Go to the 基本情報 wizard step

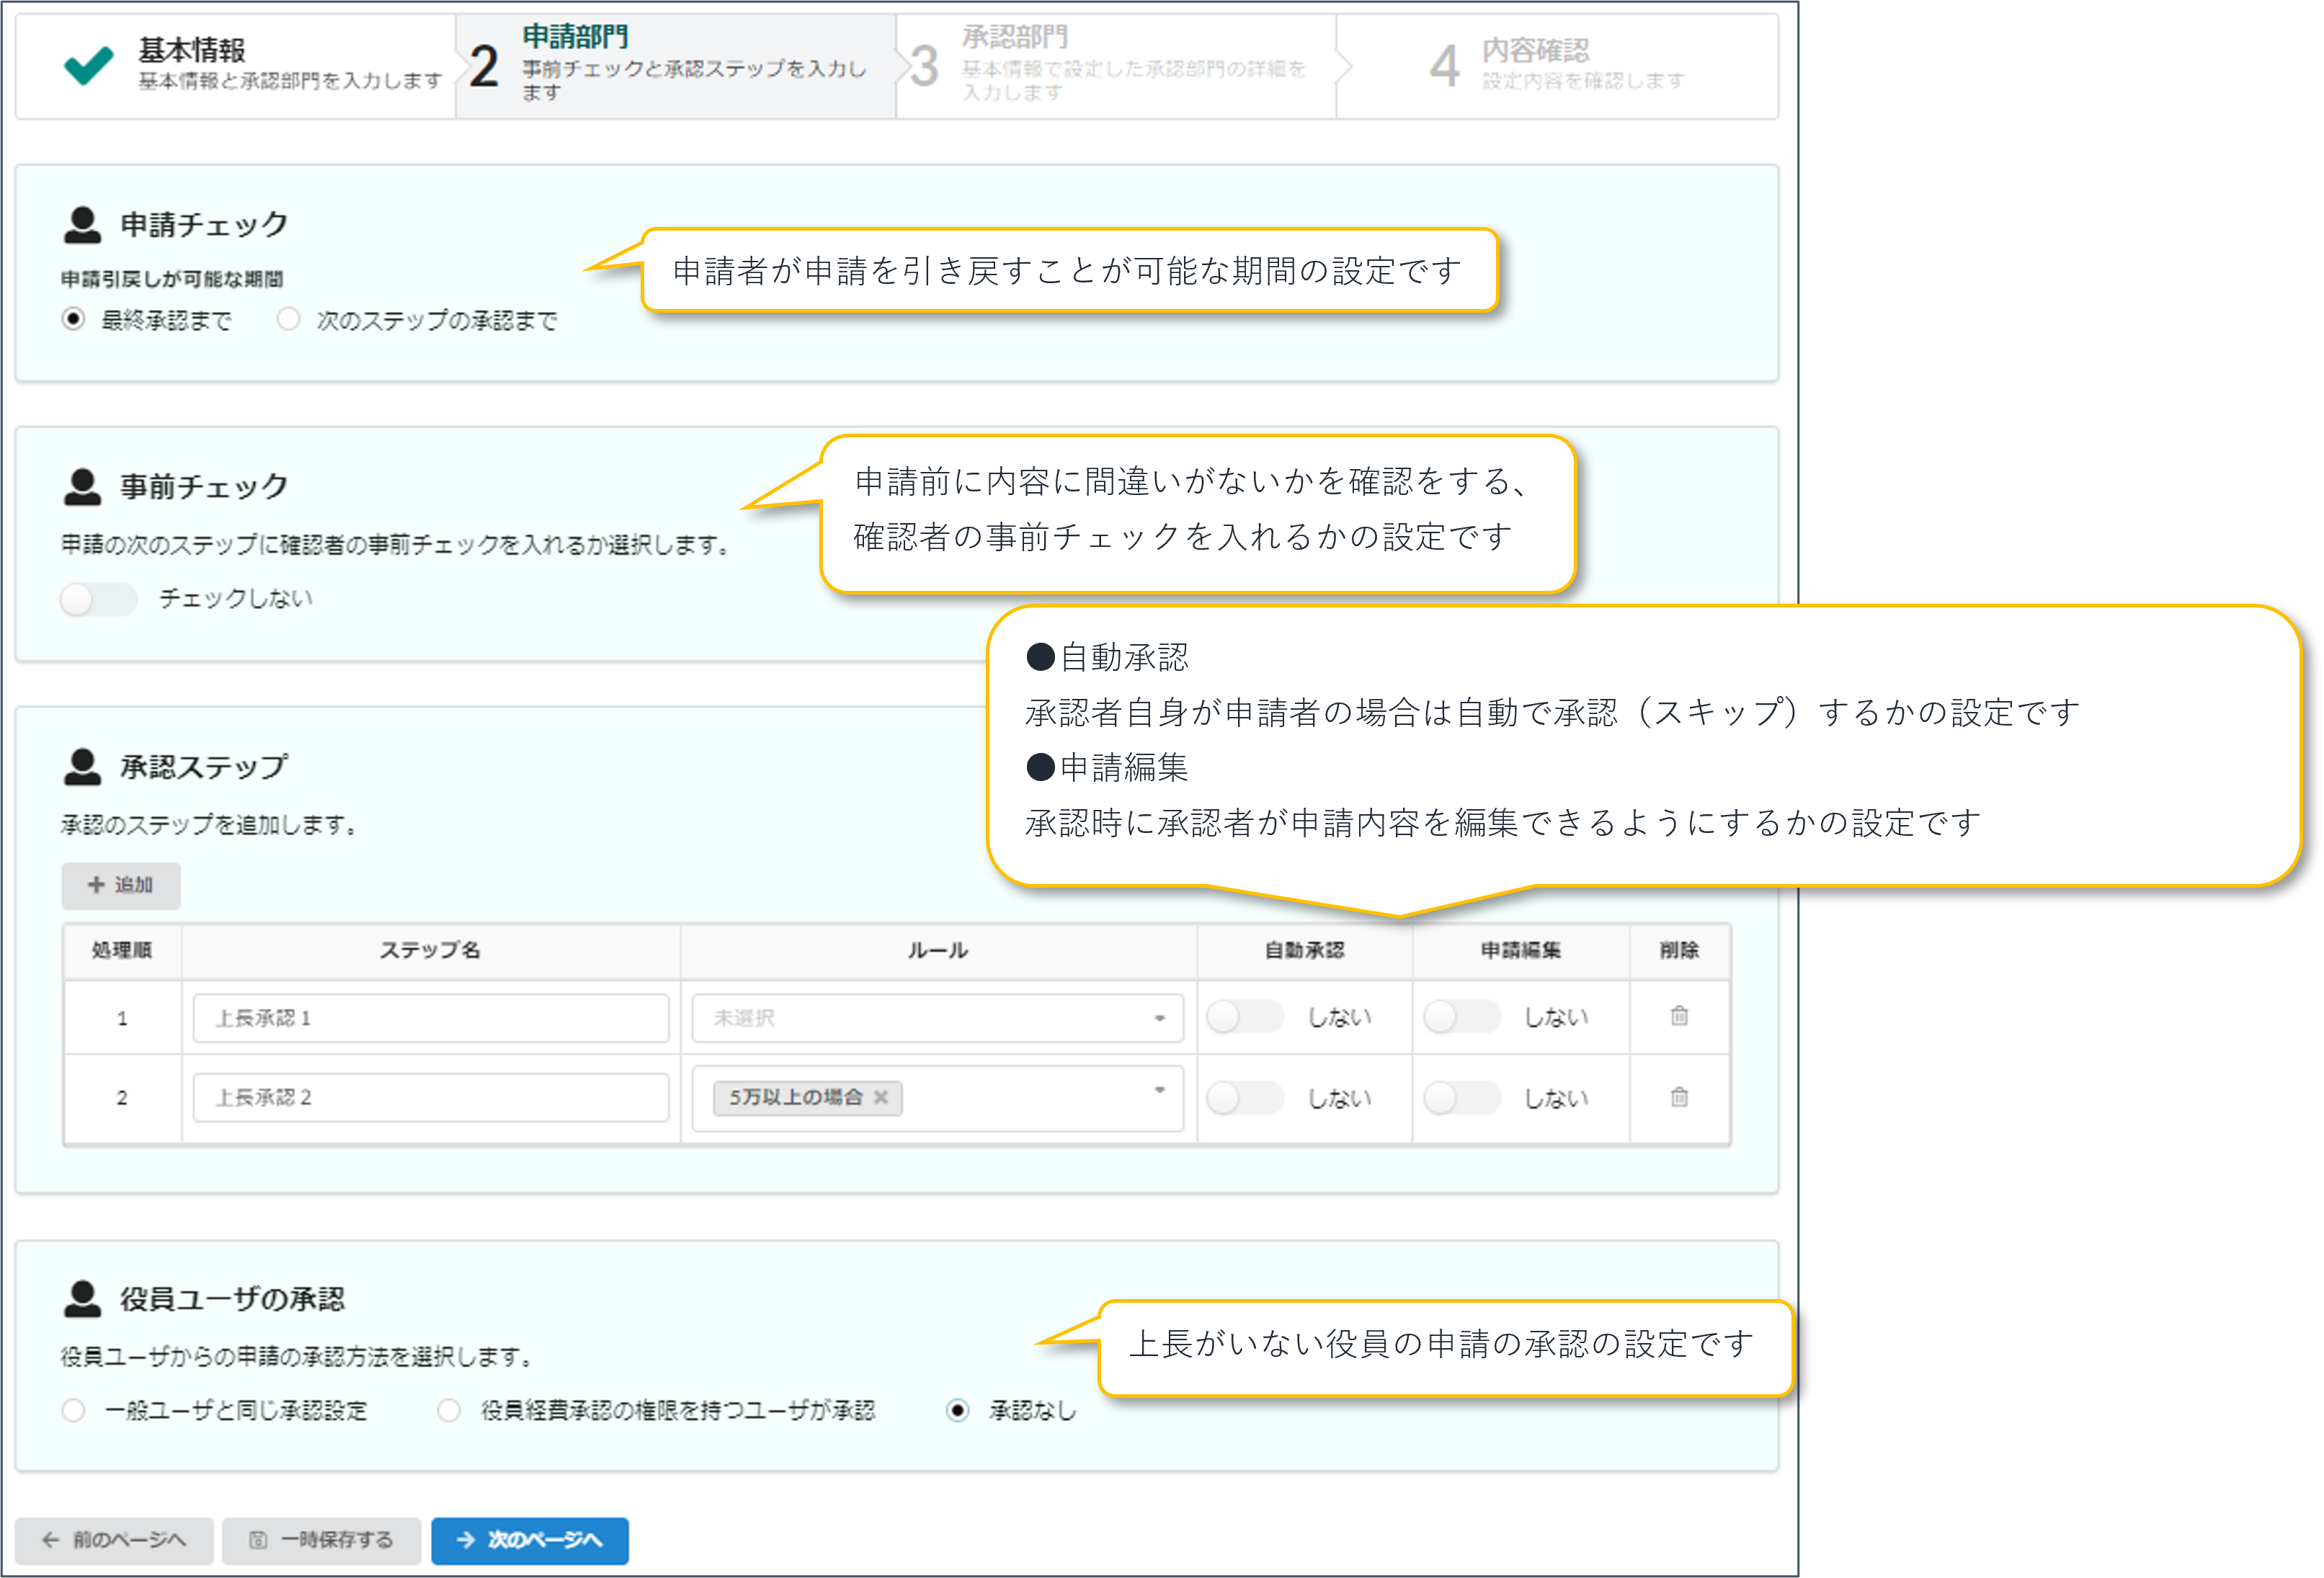coord(236,66)
